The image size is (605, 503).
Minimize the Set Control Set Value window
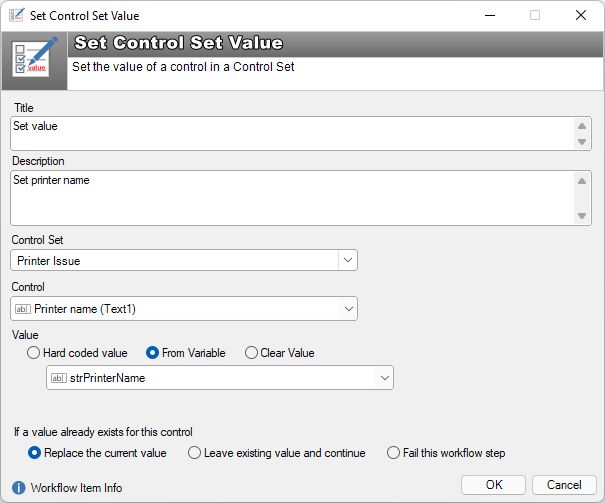pos(490,15)
